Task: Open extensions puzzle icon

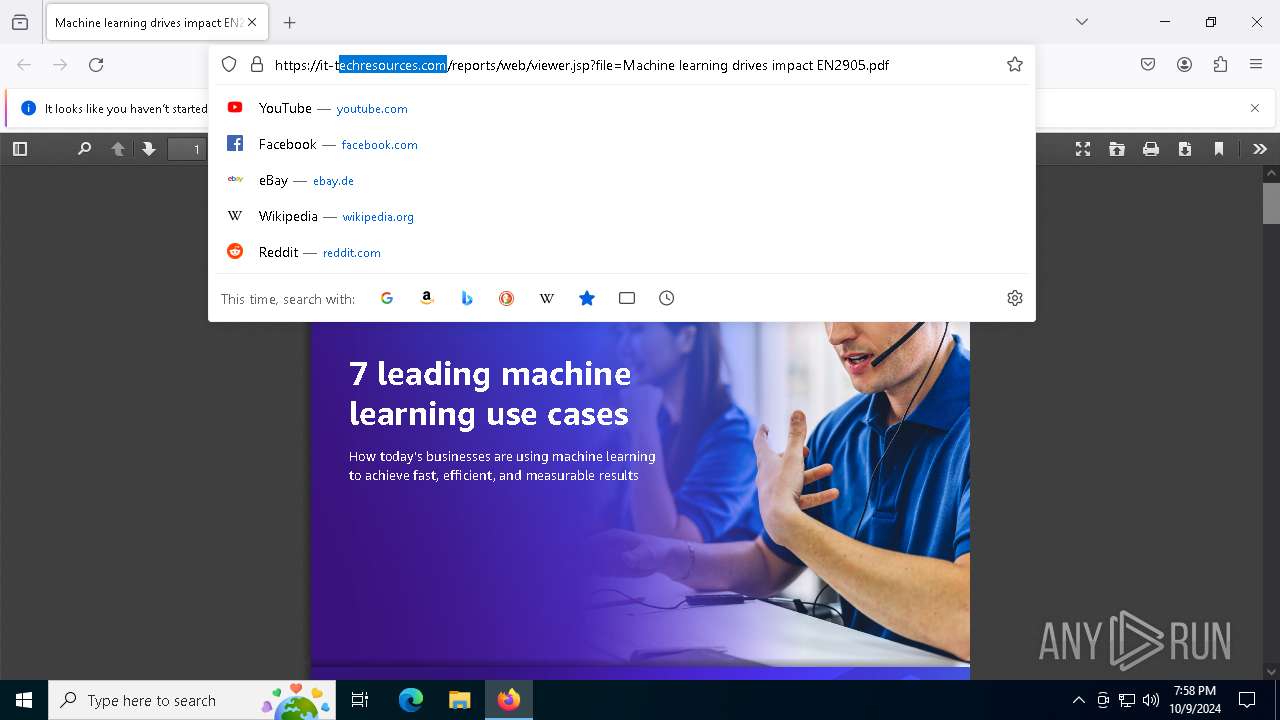Action: pos(1220,65)
